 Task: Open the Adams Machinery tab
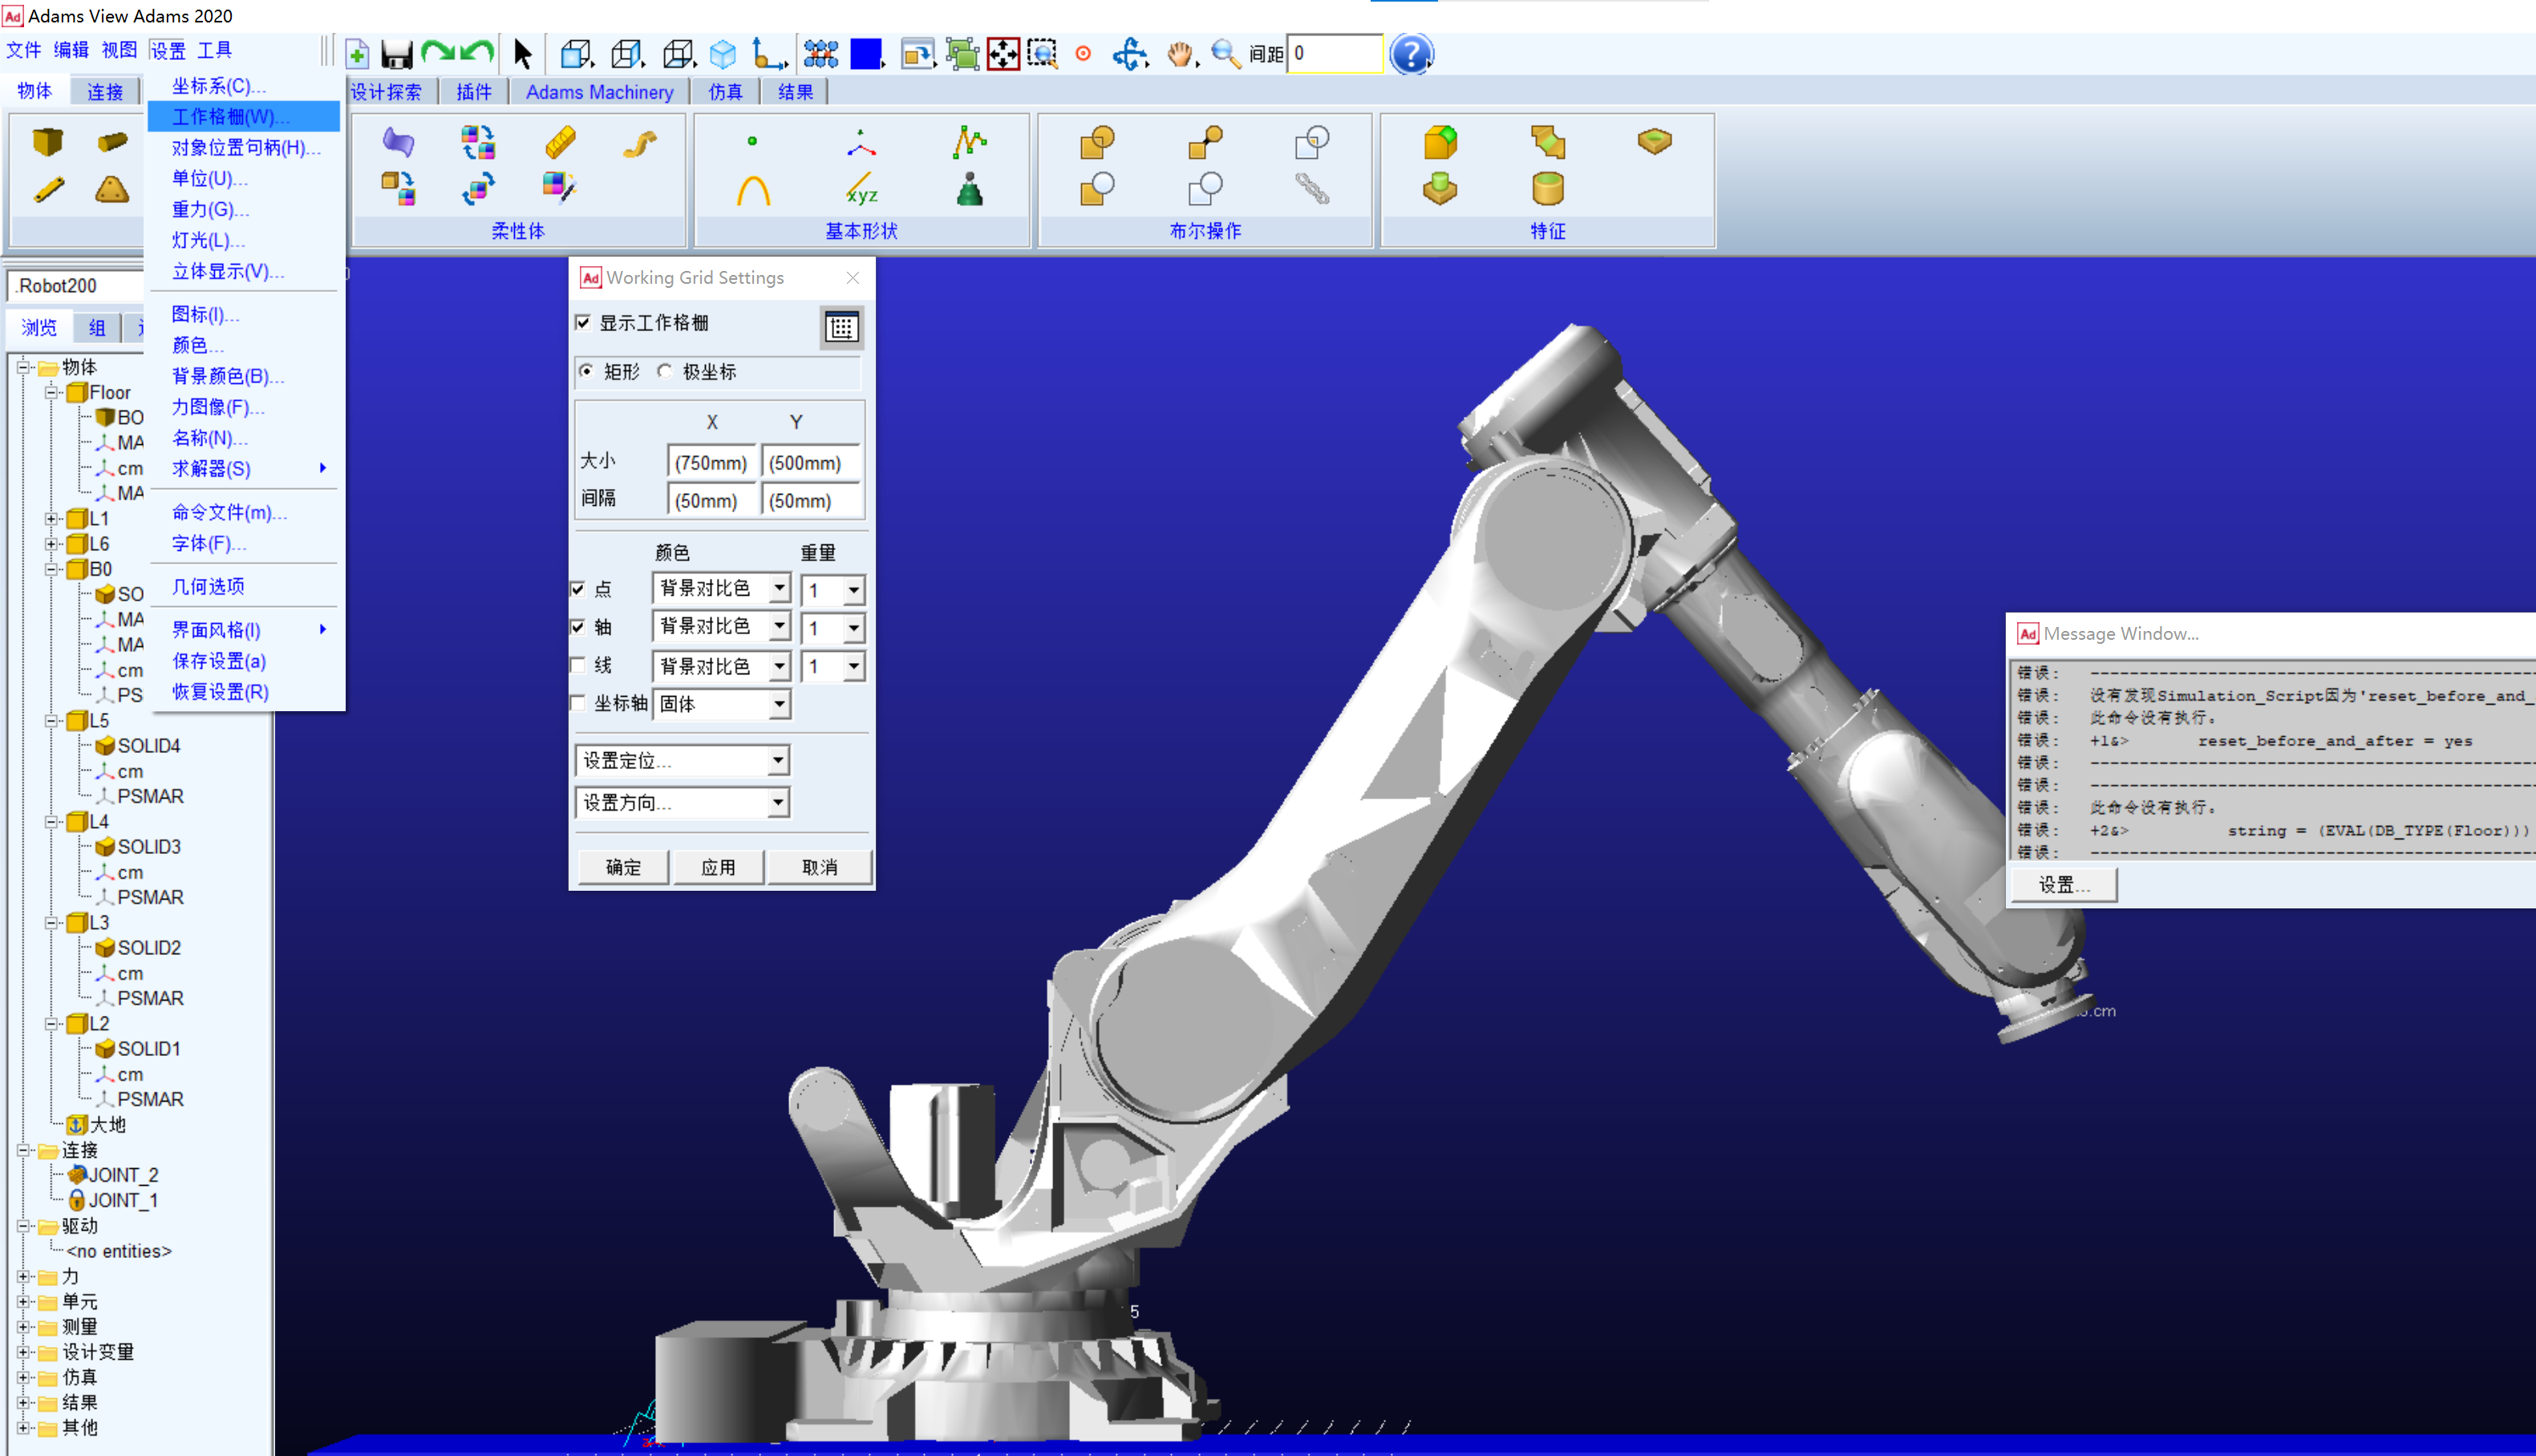(599, 92)
